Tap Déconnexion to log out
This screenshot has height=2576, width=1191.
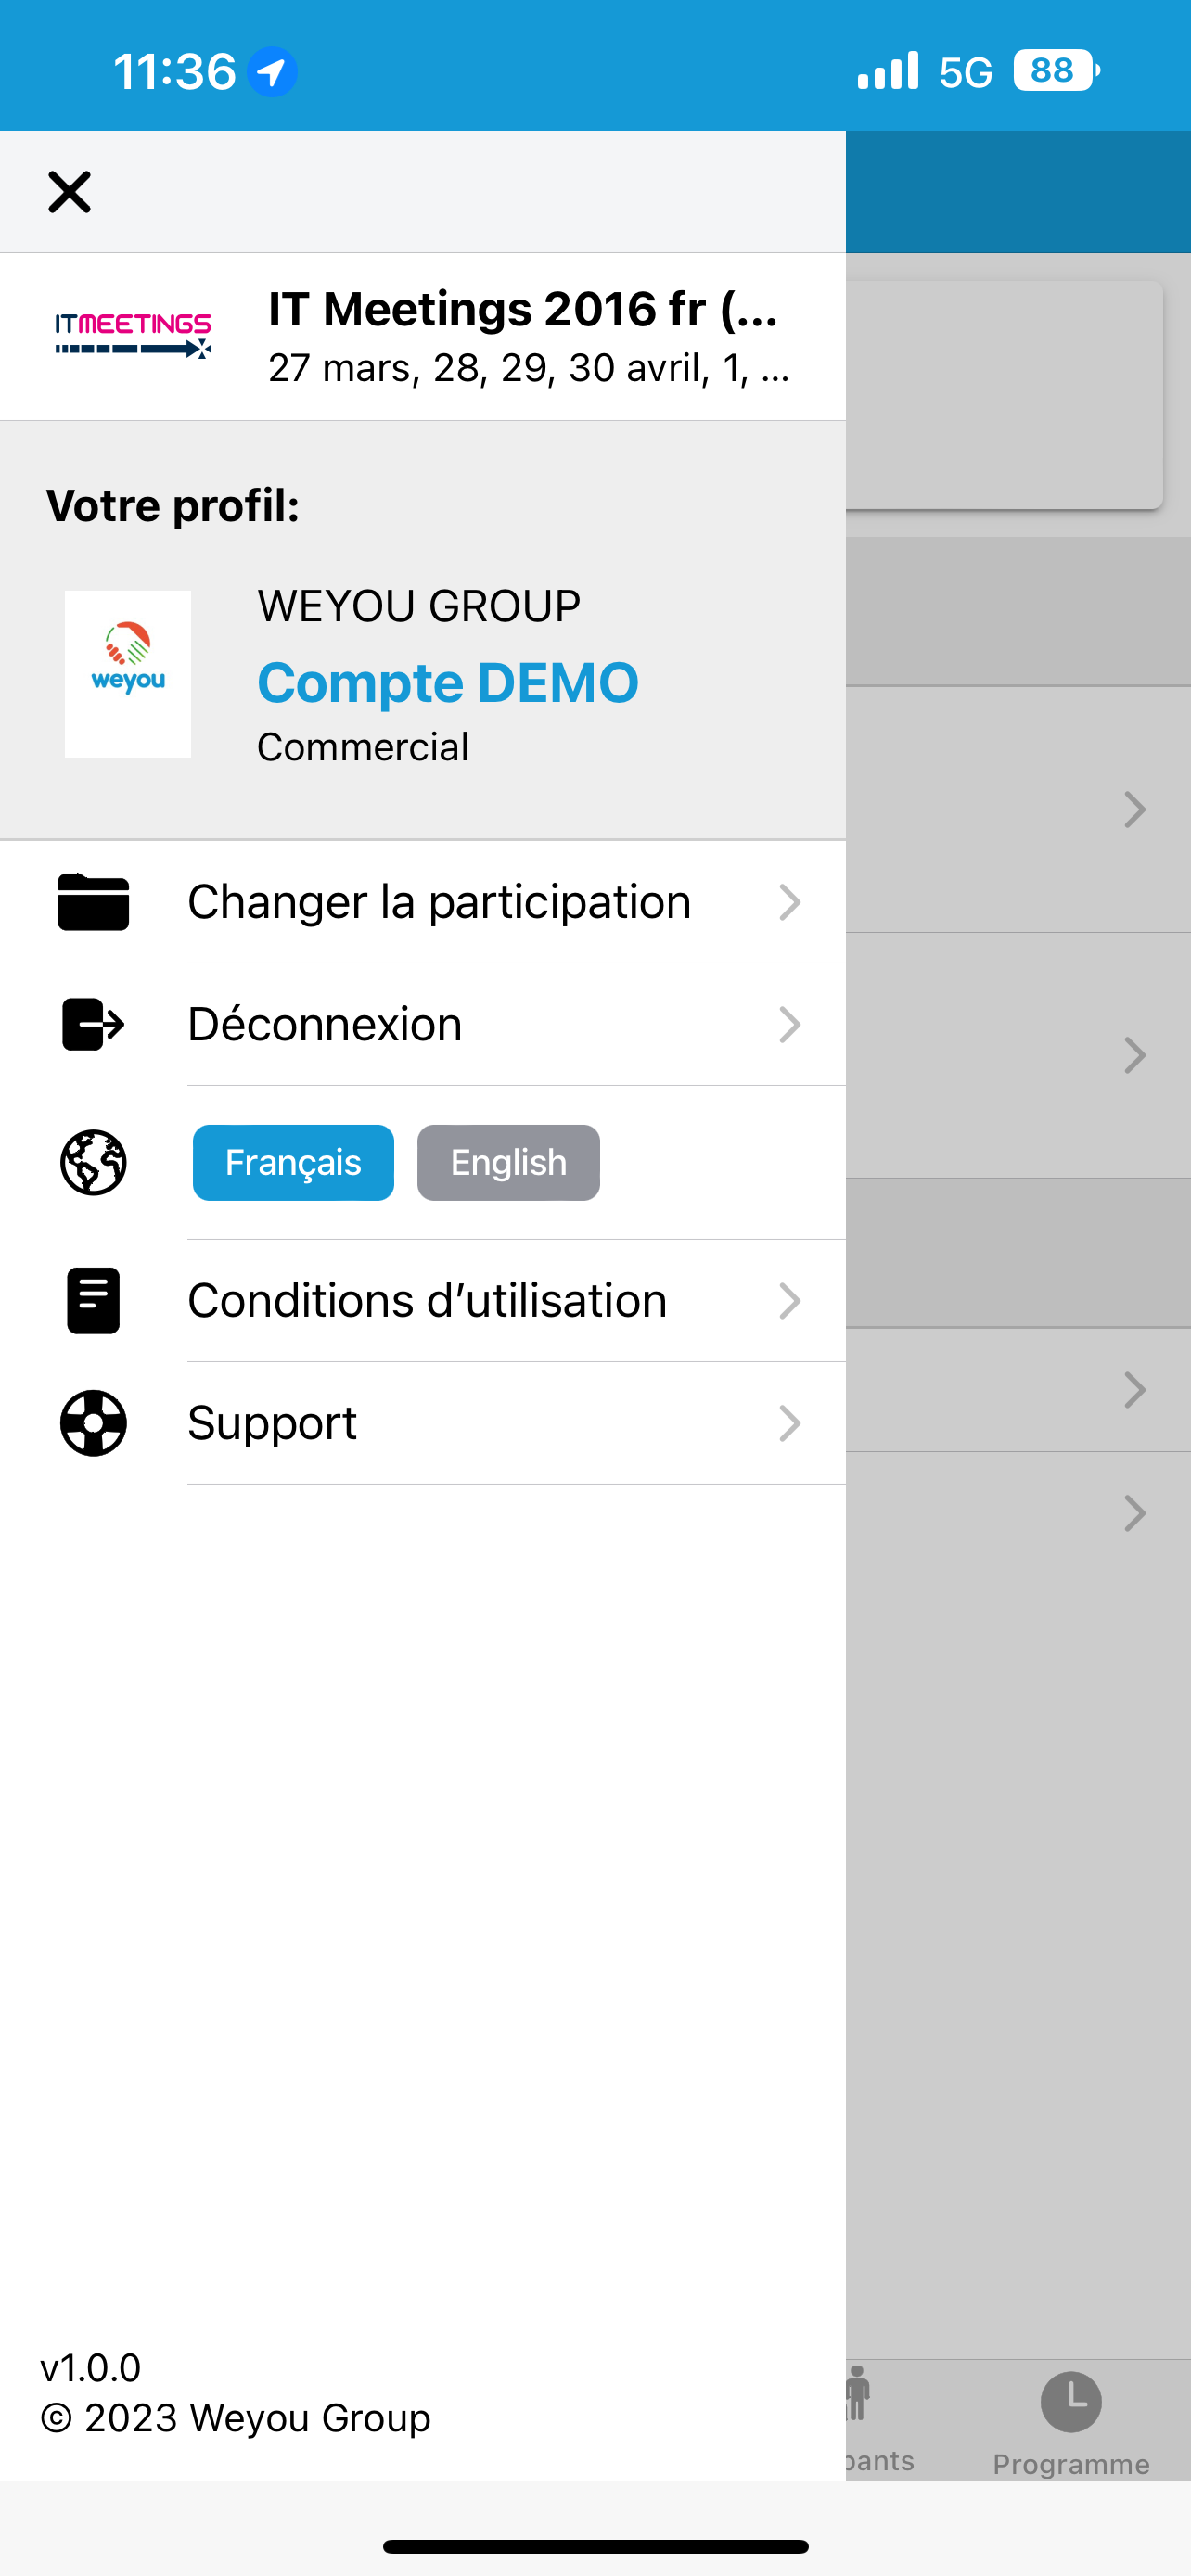coord(325,1024)
